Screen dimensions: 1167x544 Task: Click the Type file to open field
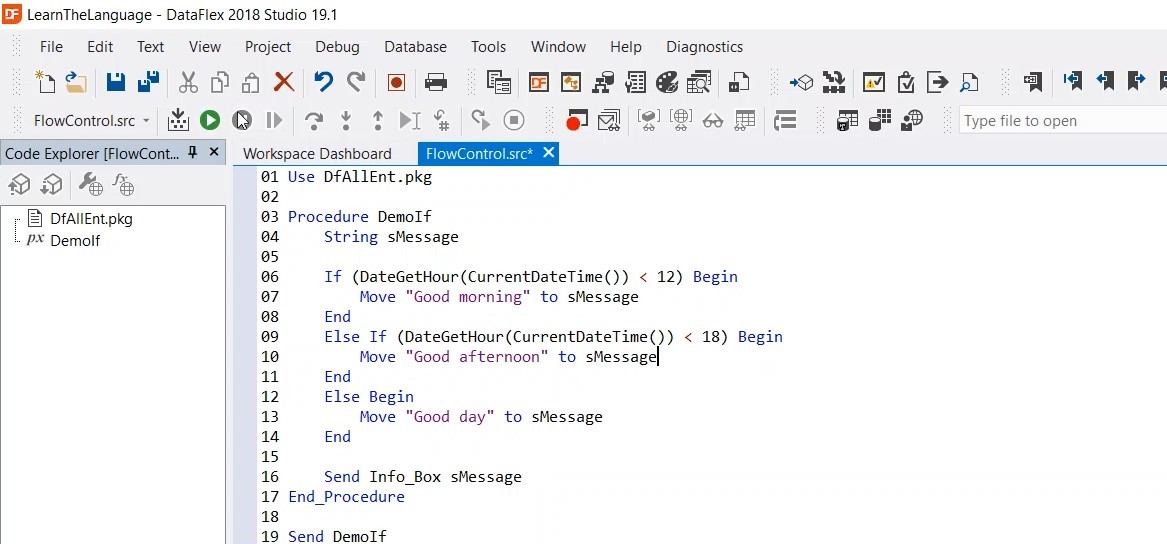point(1060,121)
